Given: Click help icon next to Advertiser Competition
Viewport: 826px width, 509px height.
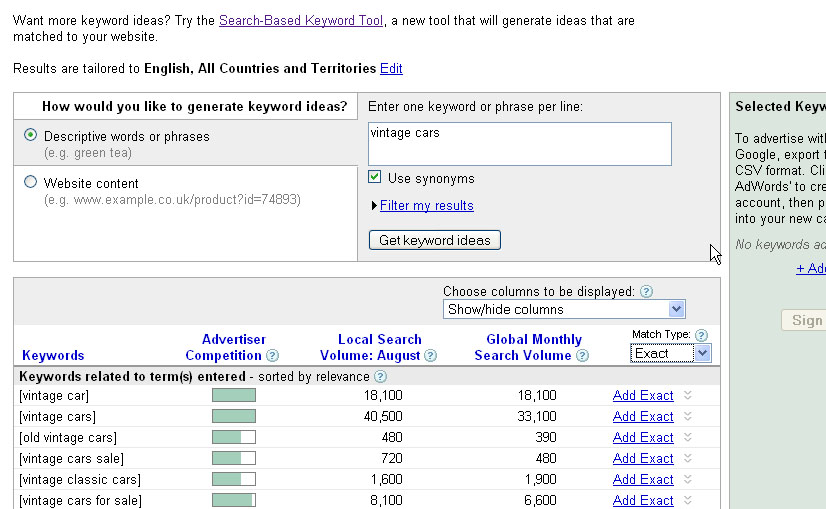Looking at the screenshot, I should coord(272,356).
